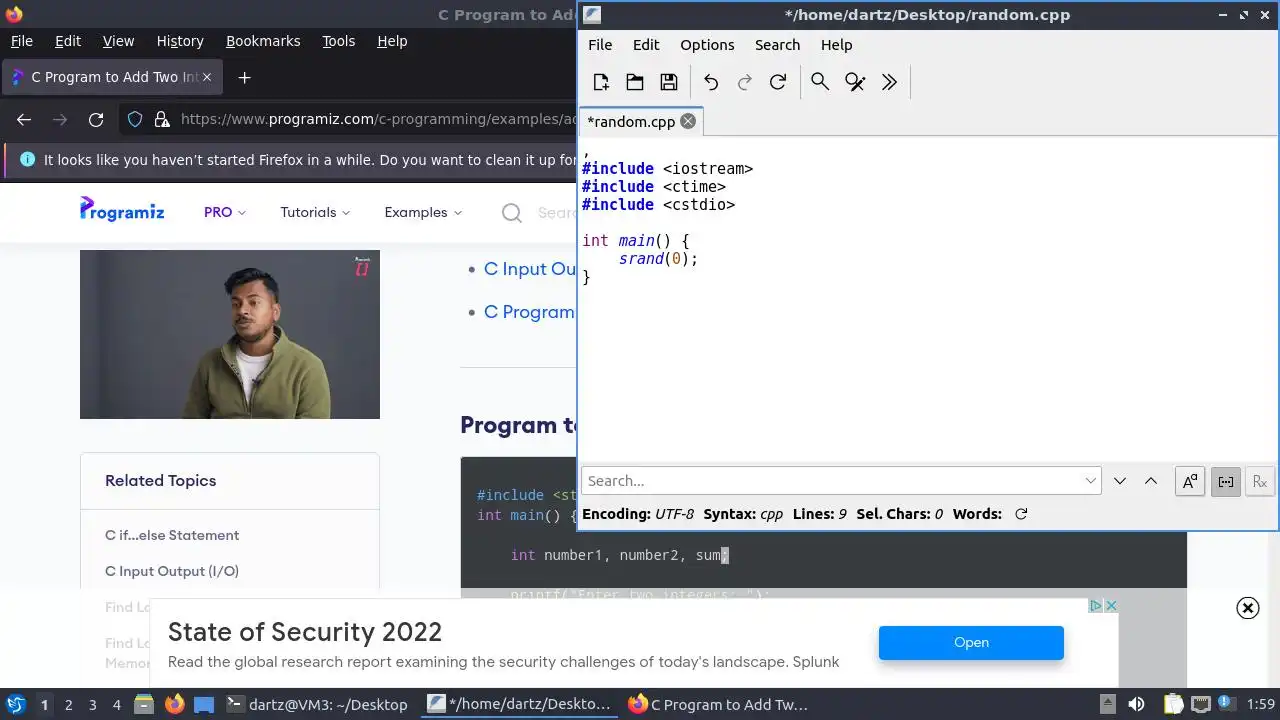Open the editor's Search menu
This screenshot has width=1280, height=720.
(x=777, y=45)
